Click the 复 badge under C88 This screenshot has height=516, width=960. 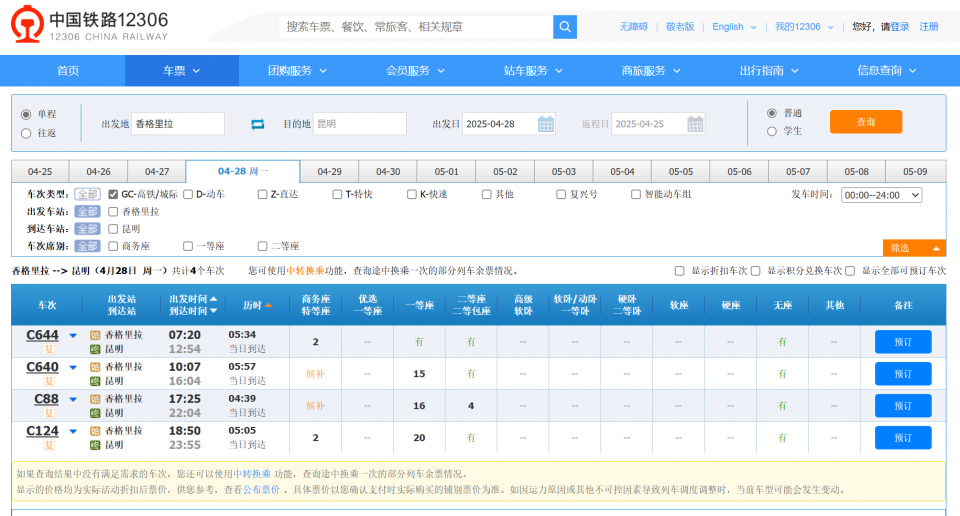click(49, 413)
